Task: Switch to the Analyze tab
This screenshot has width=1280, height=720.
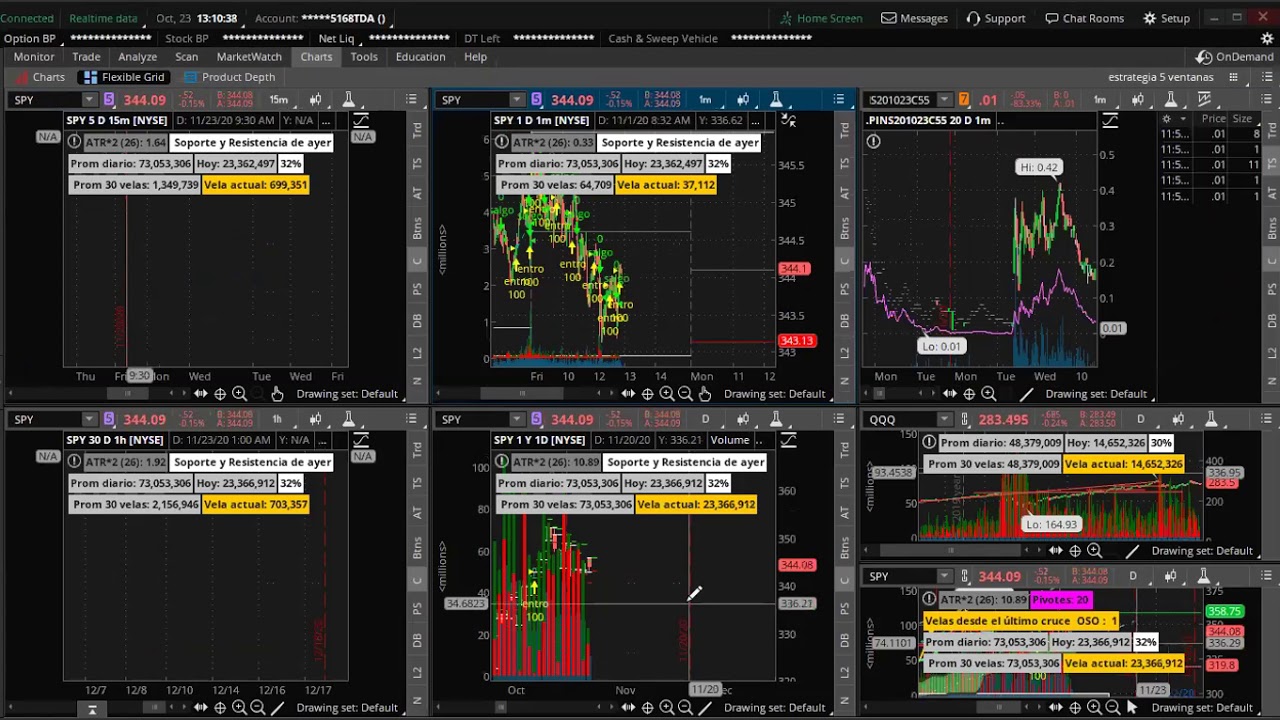Action: [137, 57]
